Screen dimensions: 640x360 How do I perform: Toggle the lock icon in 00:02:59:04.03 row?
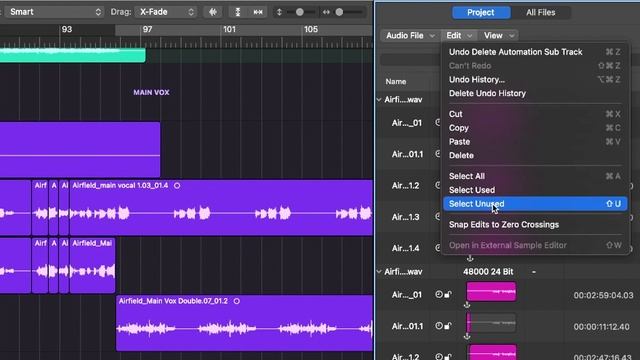pyautogui.click(x=448, y=294)
